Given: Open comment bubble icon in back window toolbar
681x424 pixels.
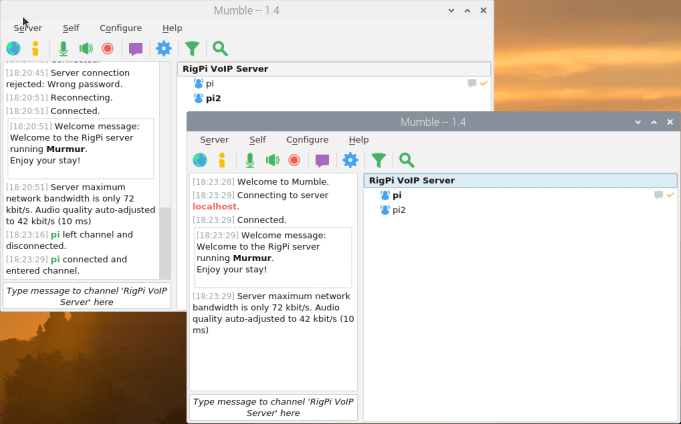Looking at the screenshot, I should click(136, 49).
